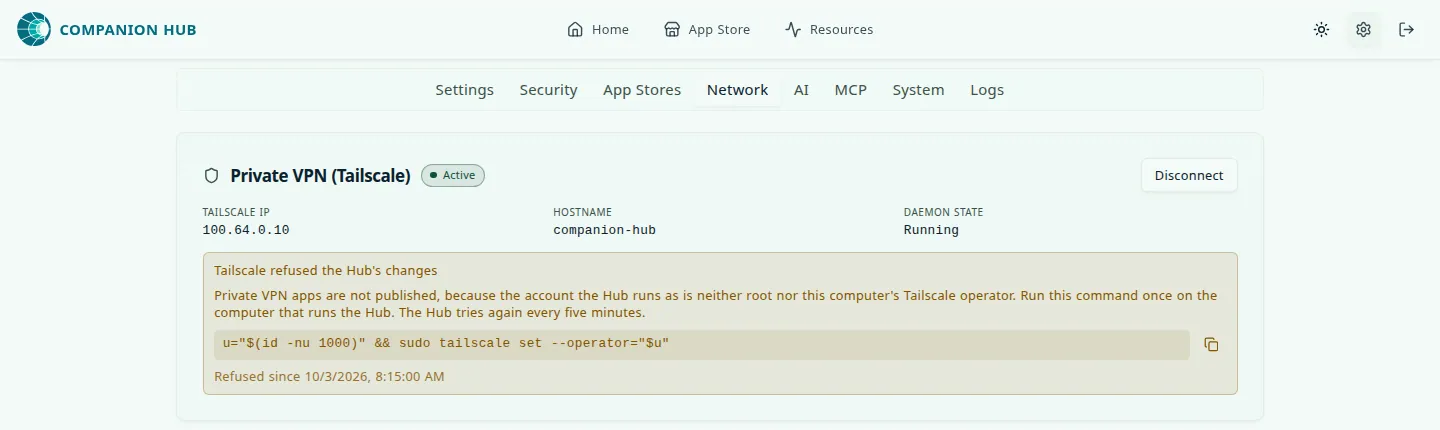Click the shield icon beside Private VPN
1440x430 pixels.
tap(211, 176)
